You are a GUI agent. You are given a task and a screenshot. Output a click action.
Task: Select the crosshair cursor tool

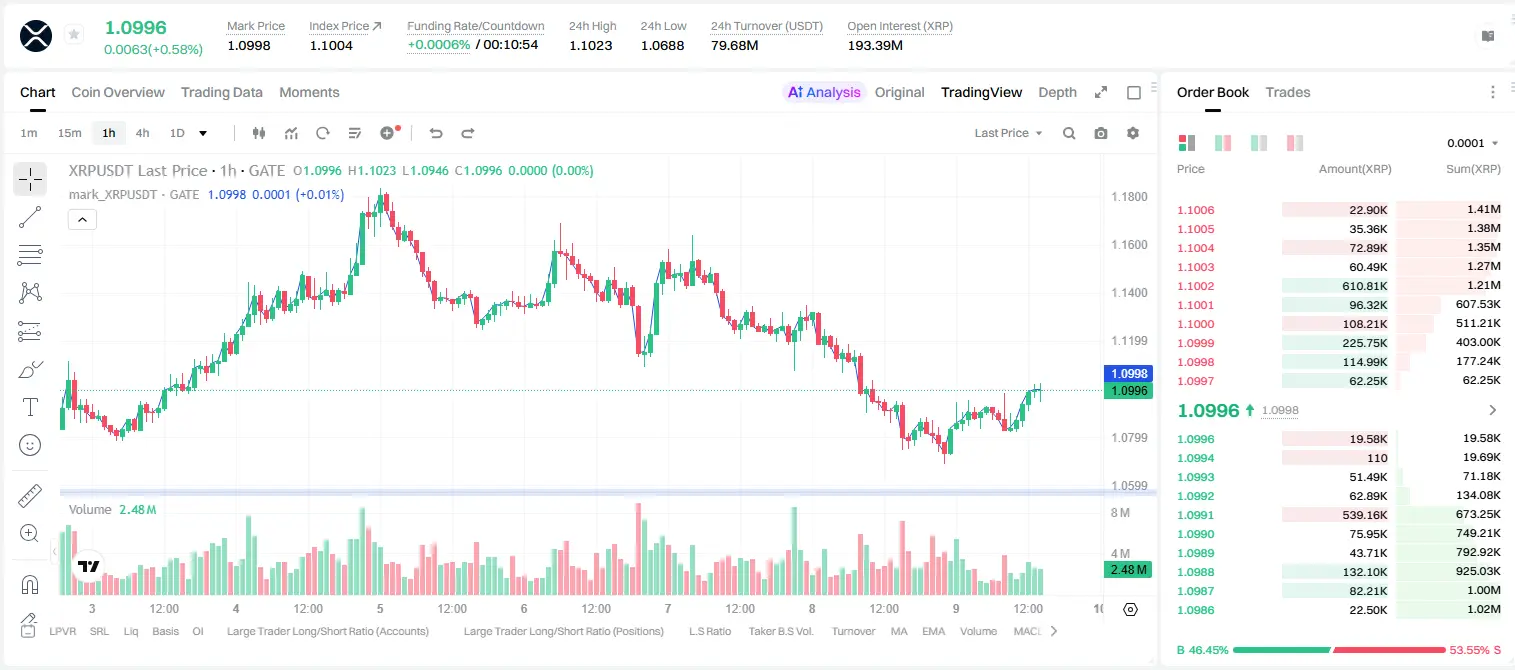30,180
